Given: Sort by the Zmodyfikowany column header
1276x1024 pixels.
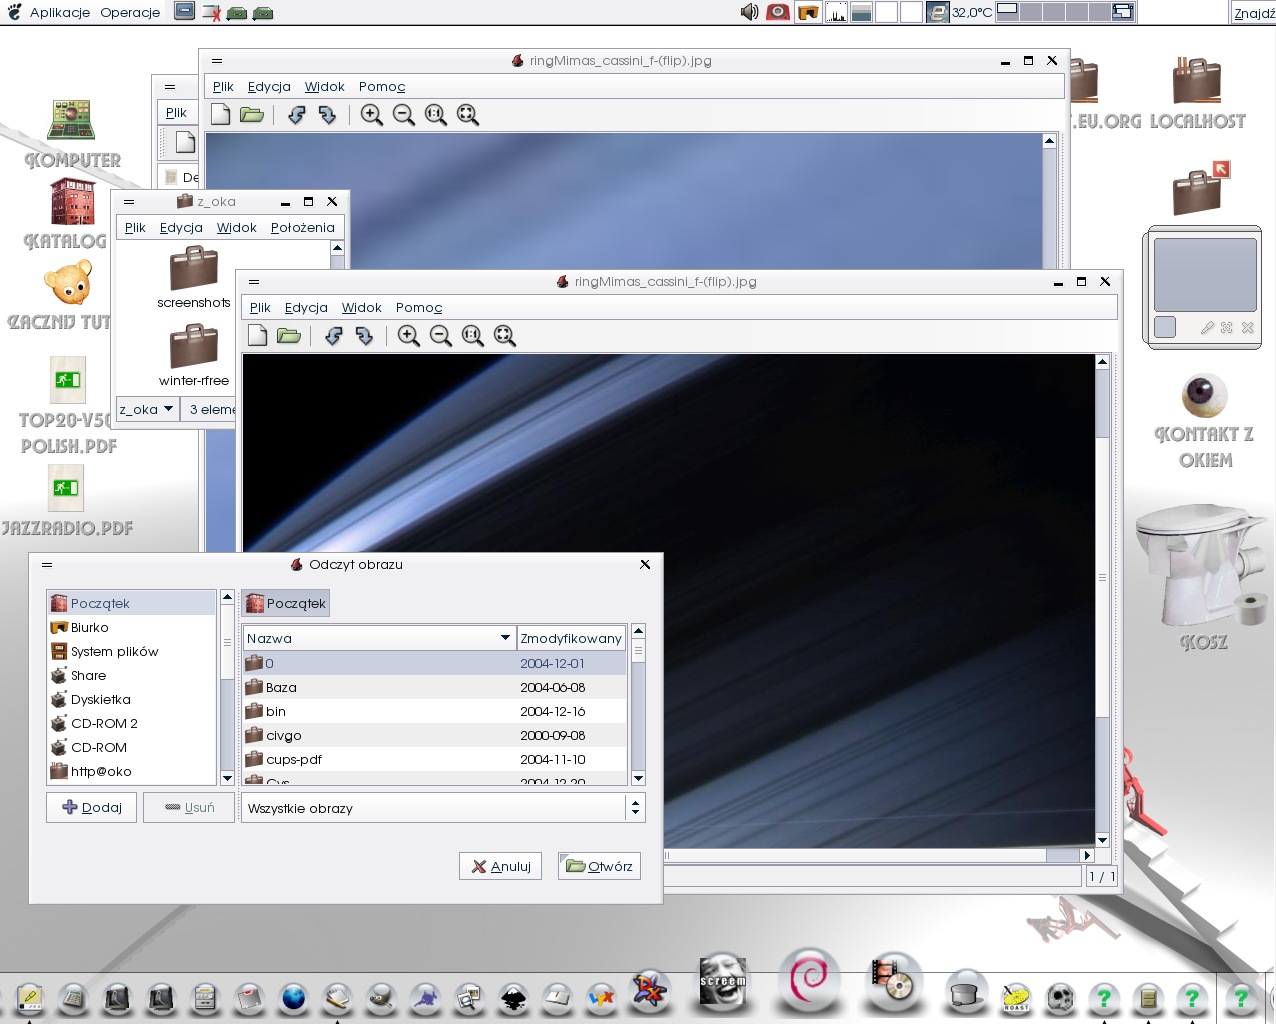Looking at the screenshot, I should (571, 638).
